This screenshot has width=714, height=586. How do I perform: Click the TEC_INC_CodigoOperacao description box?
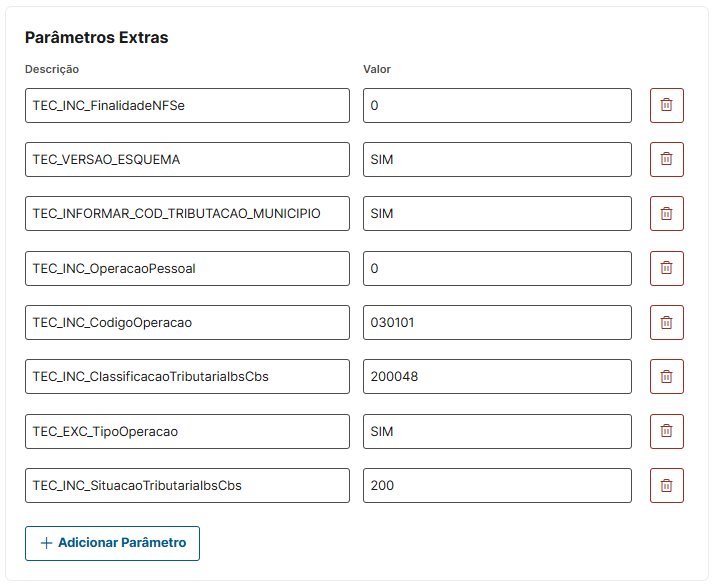[x=187, y=322]
